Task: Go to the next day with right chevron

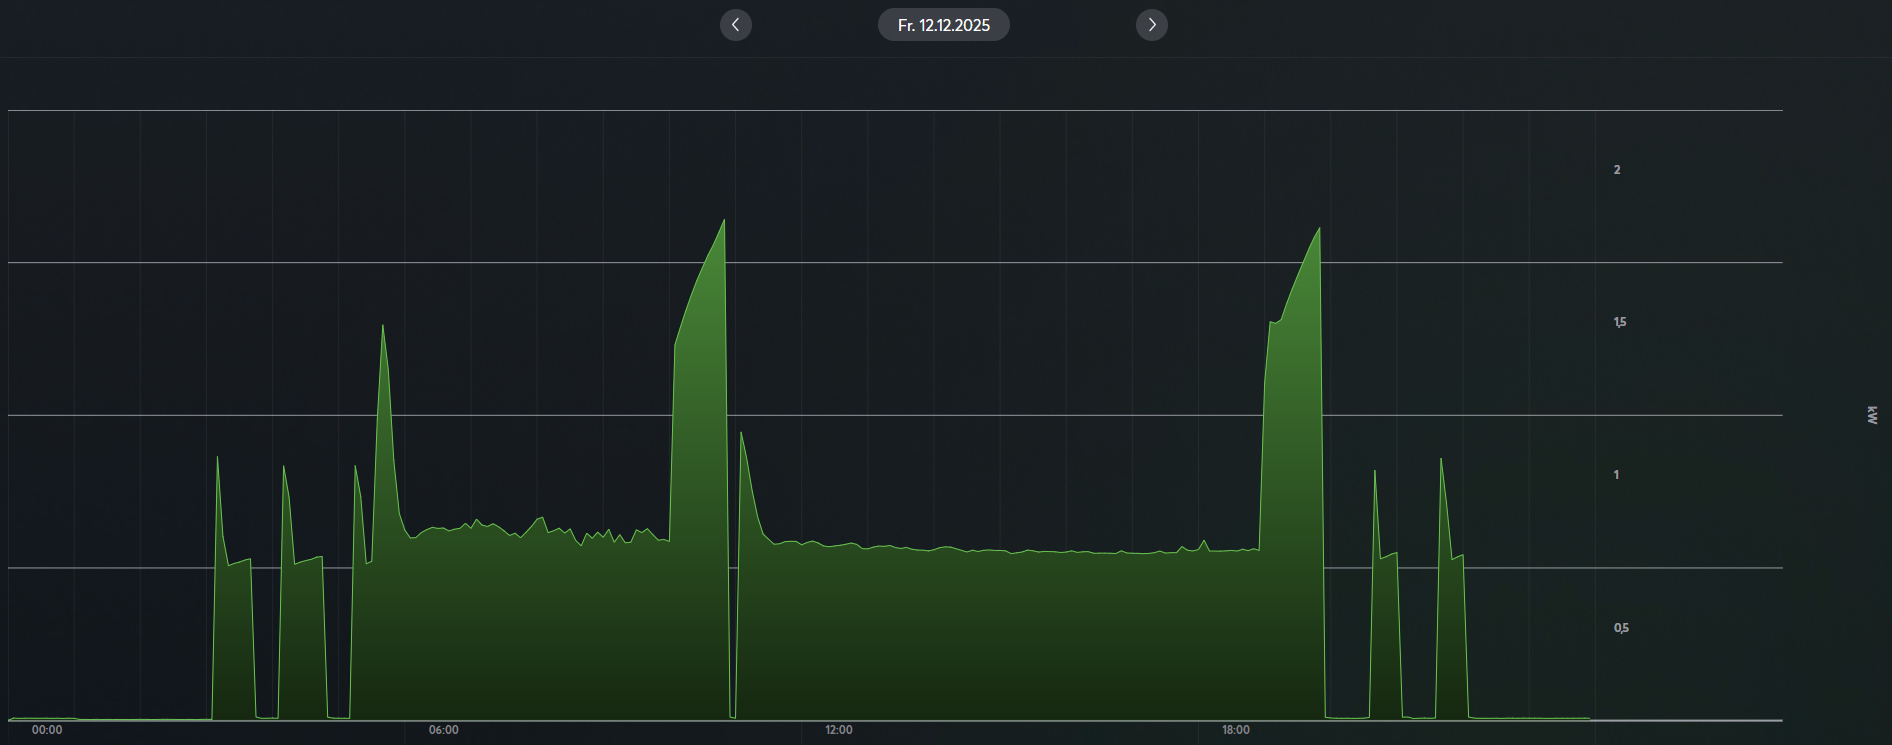Action: [x=1151, y=25]
